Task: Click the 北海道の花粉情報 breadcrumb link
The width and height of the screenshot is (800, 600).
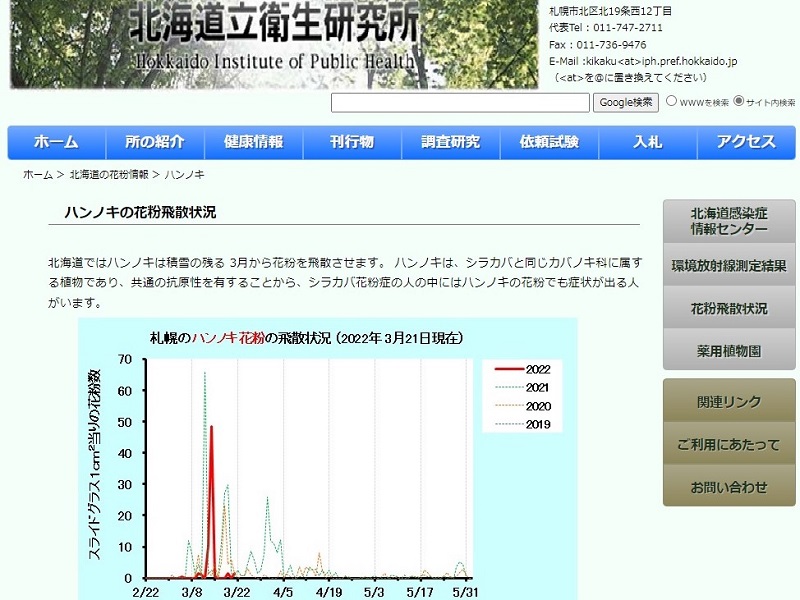Action: 109,174
